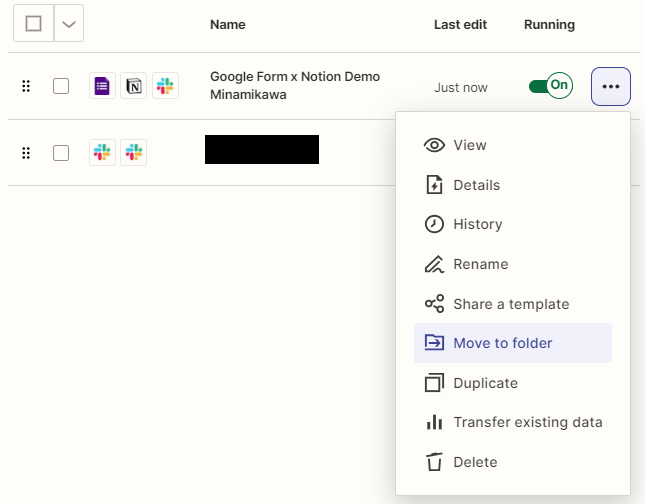645x504 pixels.
Task: Choose Duplicate from the menu
Action: pyautogui.click(x=513, y=383)
